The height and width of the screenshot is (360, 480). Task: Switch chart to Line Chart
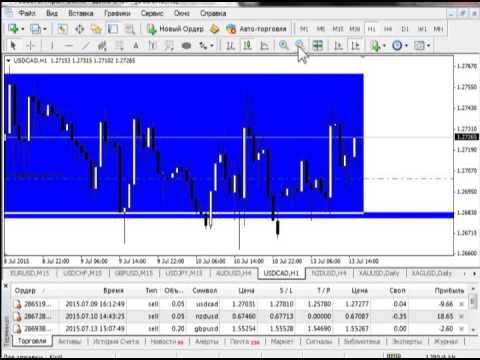[264, 45]
